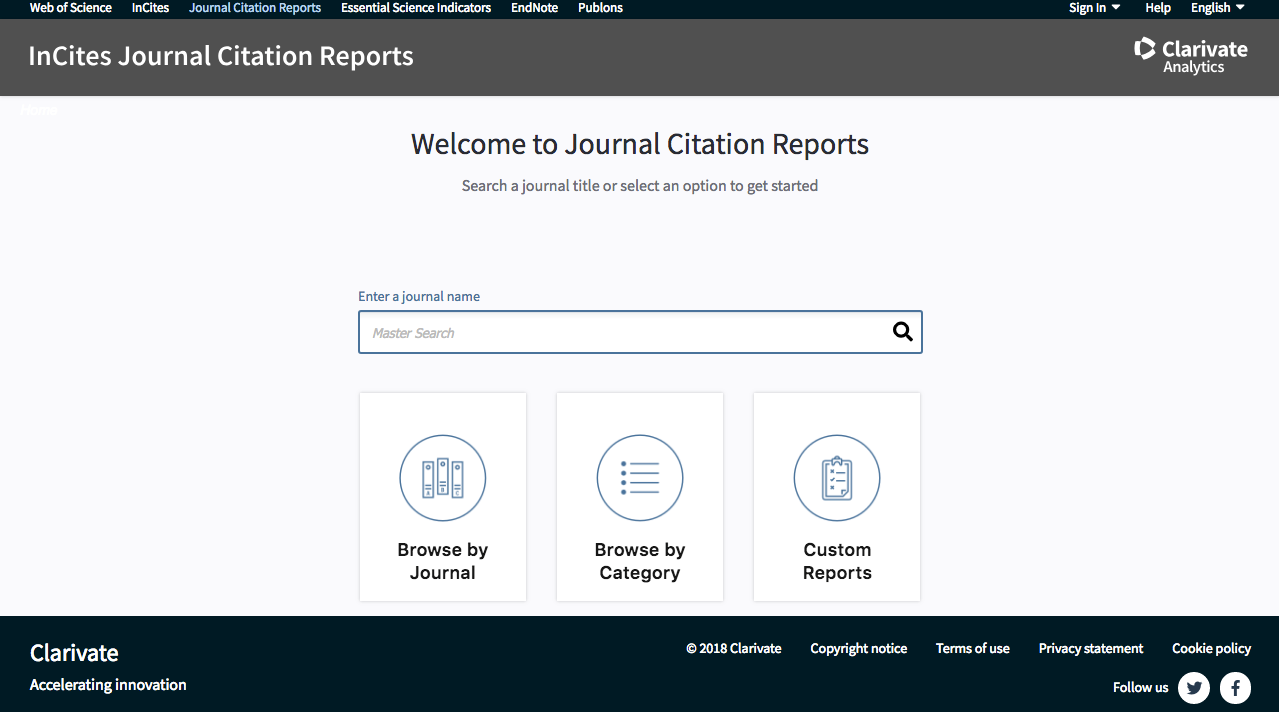The width and height of the screenshot is (1279, 712).
Task: Open the Help link
Action: (1158, 8)
